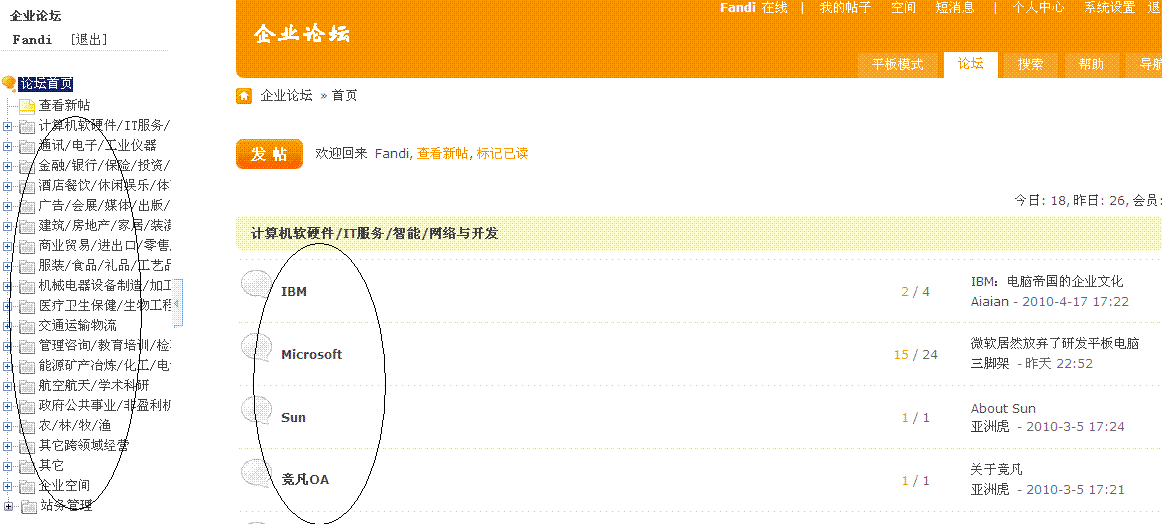Select 能源矿产冶炼/化工 tree item
The width and height of the screenshot is (1162, 524).
105,366
